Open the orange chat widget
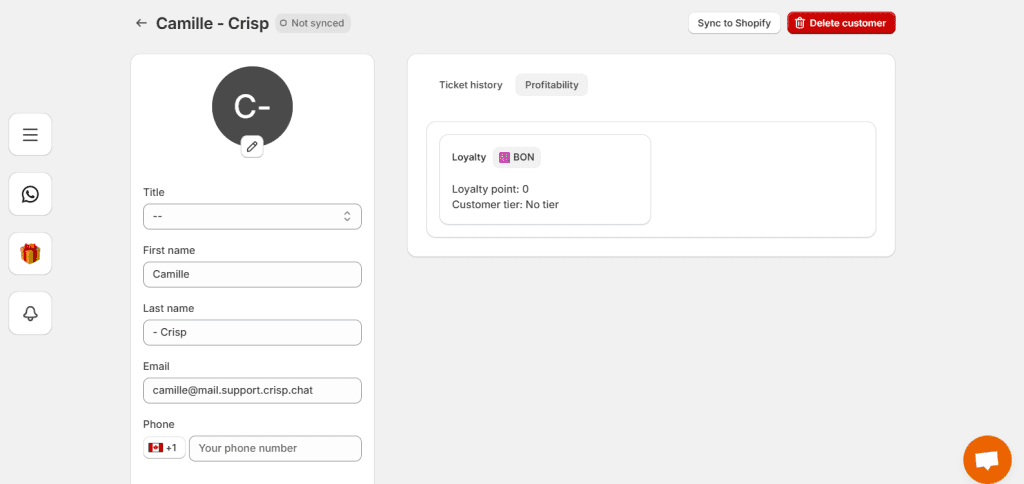The image size is (1024, 484). pyautogui.click(x=987, y=460)
